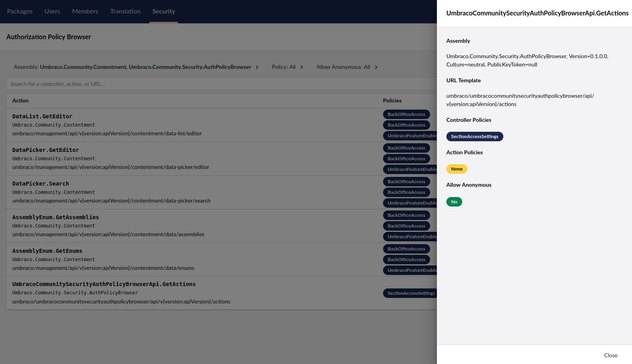Open the Translation tab
This screenshot has height=364, width=632.
pyautogui.click(x=125, y=11)
